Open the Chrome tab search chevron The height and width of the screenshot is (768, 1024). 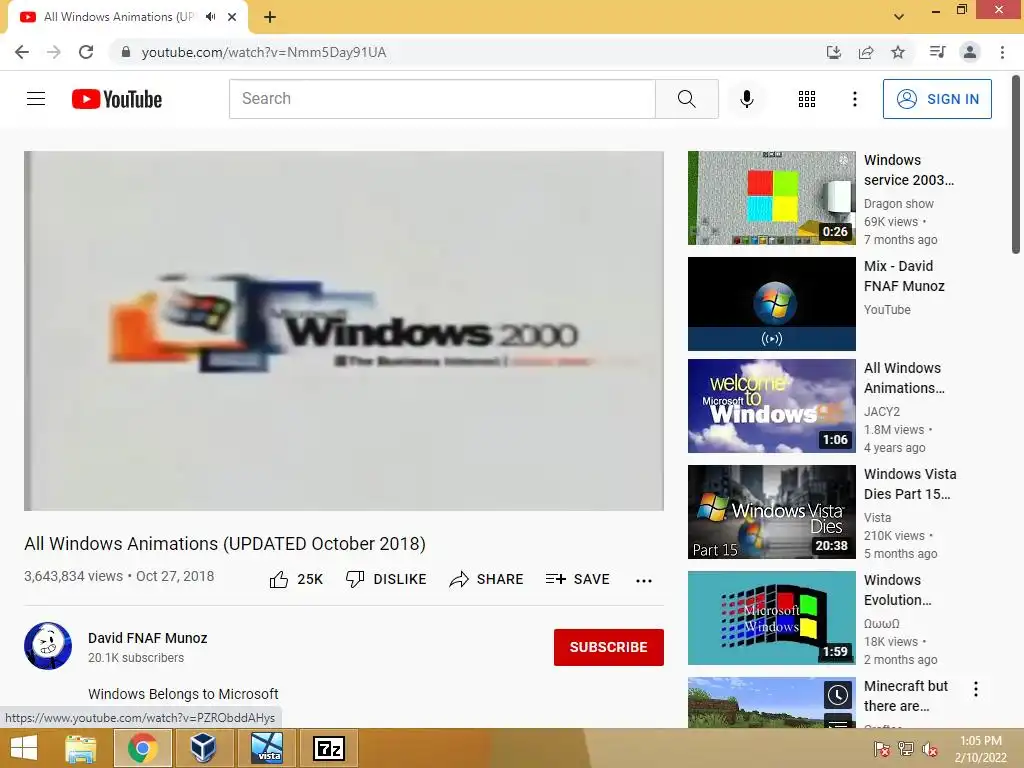tap(899, 17)
